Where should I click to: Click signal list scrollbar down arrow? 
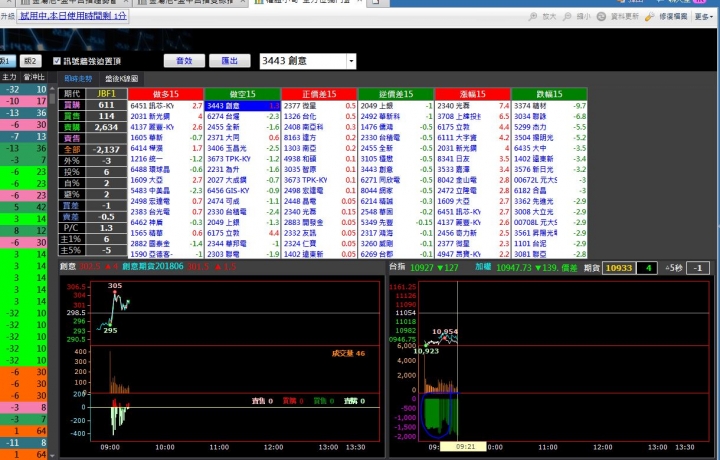(x=52, y=455)
